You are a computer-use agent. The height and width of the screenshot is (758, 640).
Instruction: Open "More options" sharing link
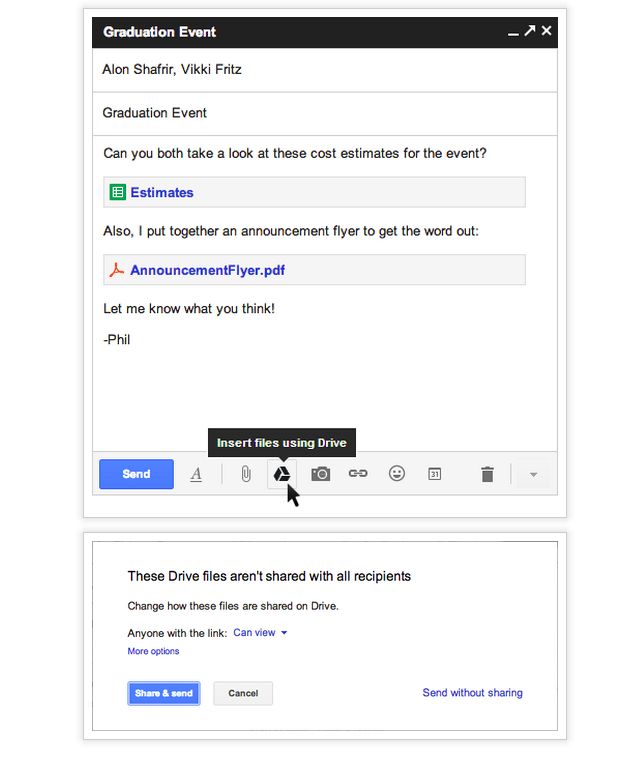tap(153, 652)
